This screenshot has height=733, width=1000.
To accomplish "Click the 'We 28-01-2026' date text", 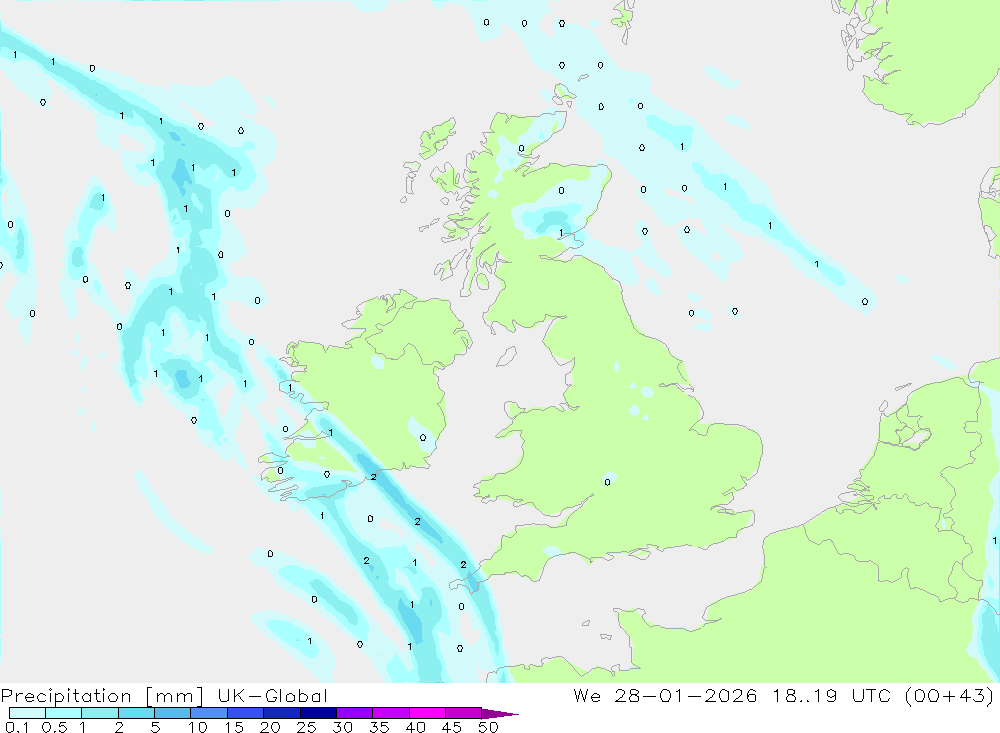I will point(665,696).
